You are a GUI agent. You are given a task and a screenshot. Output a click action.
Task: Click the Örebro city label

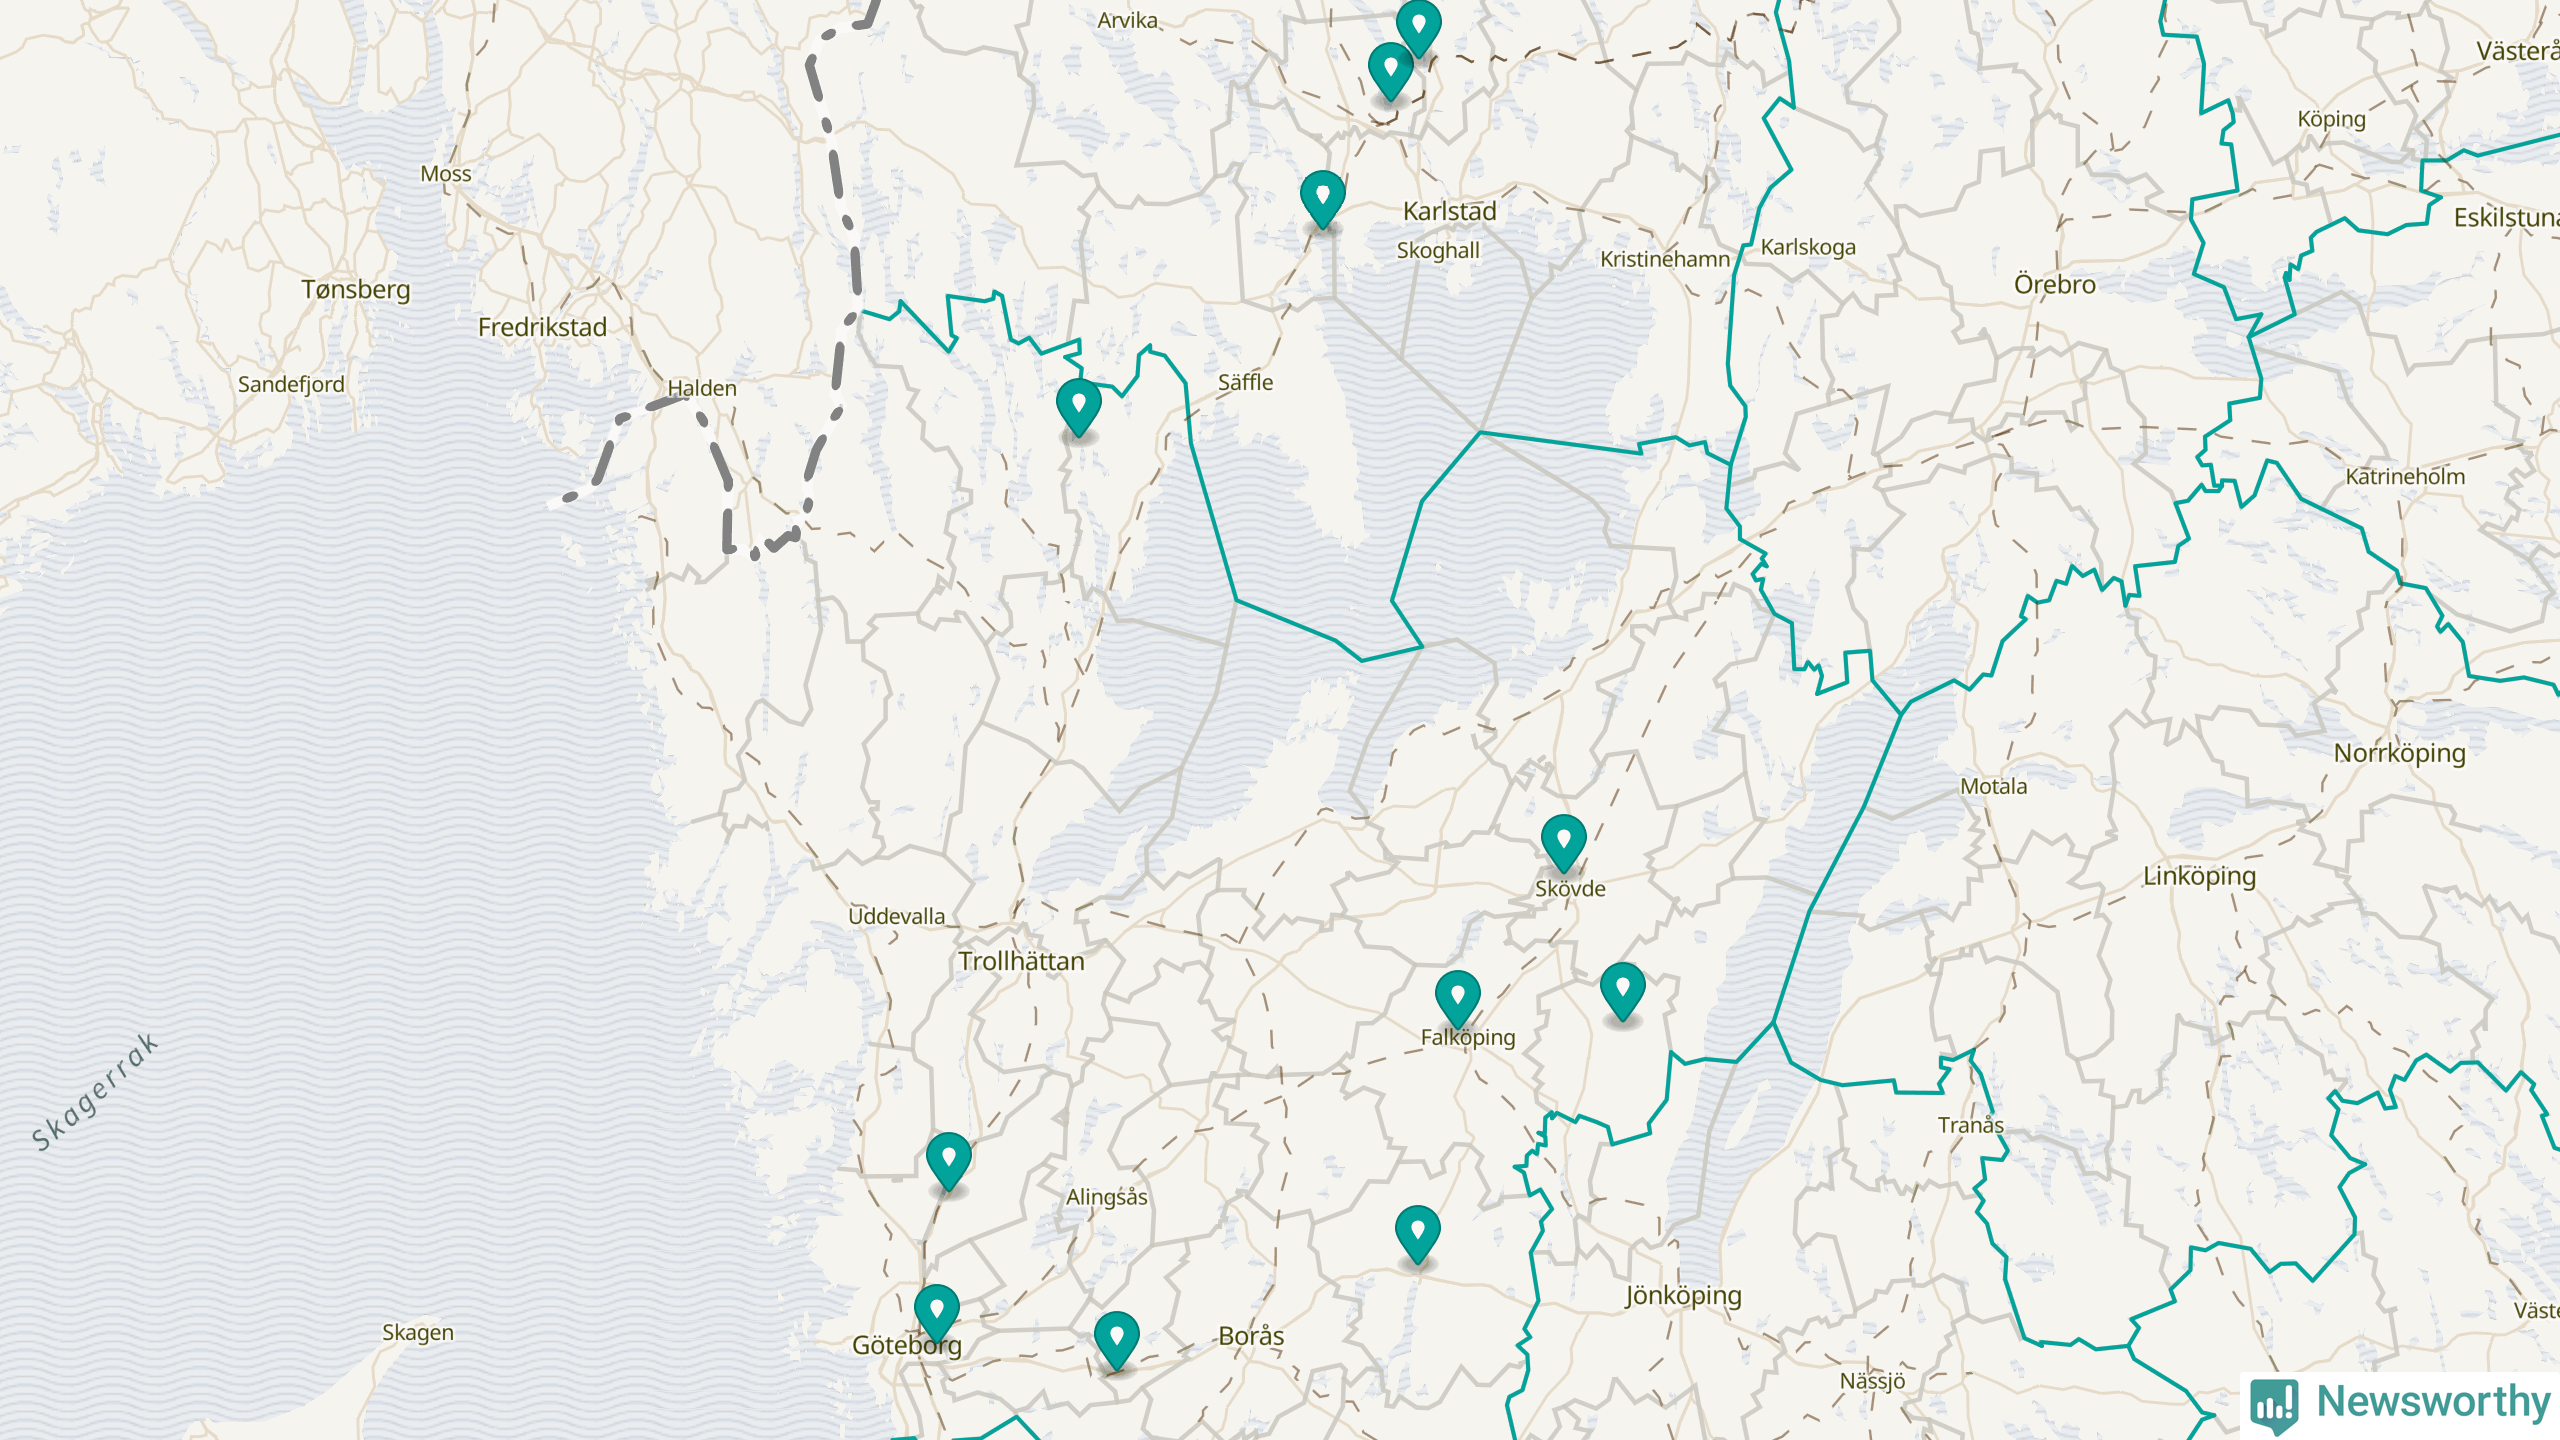[2054, 284]
